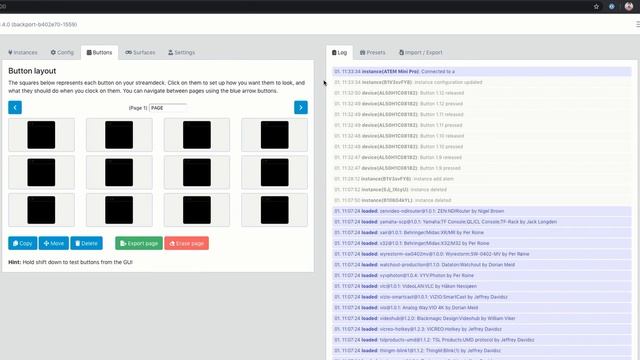Switch to the Import / Export tab
This screenshot has width=640, height=360.
pyautogui.click(x=420, y=52)
